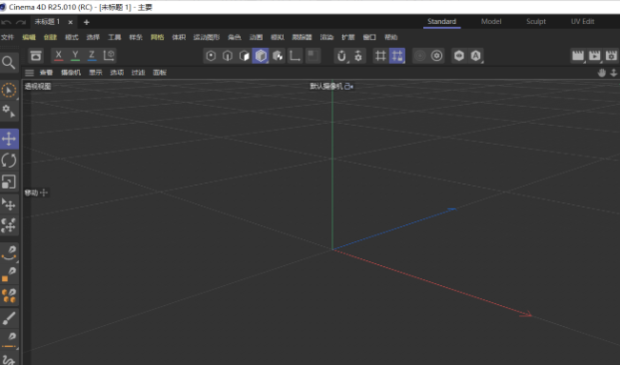Activate the Move tool
Screen dimensions: 620x365
[9, 139]
